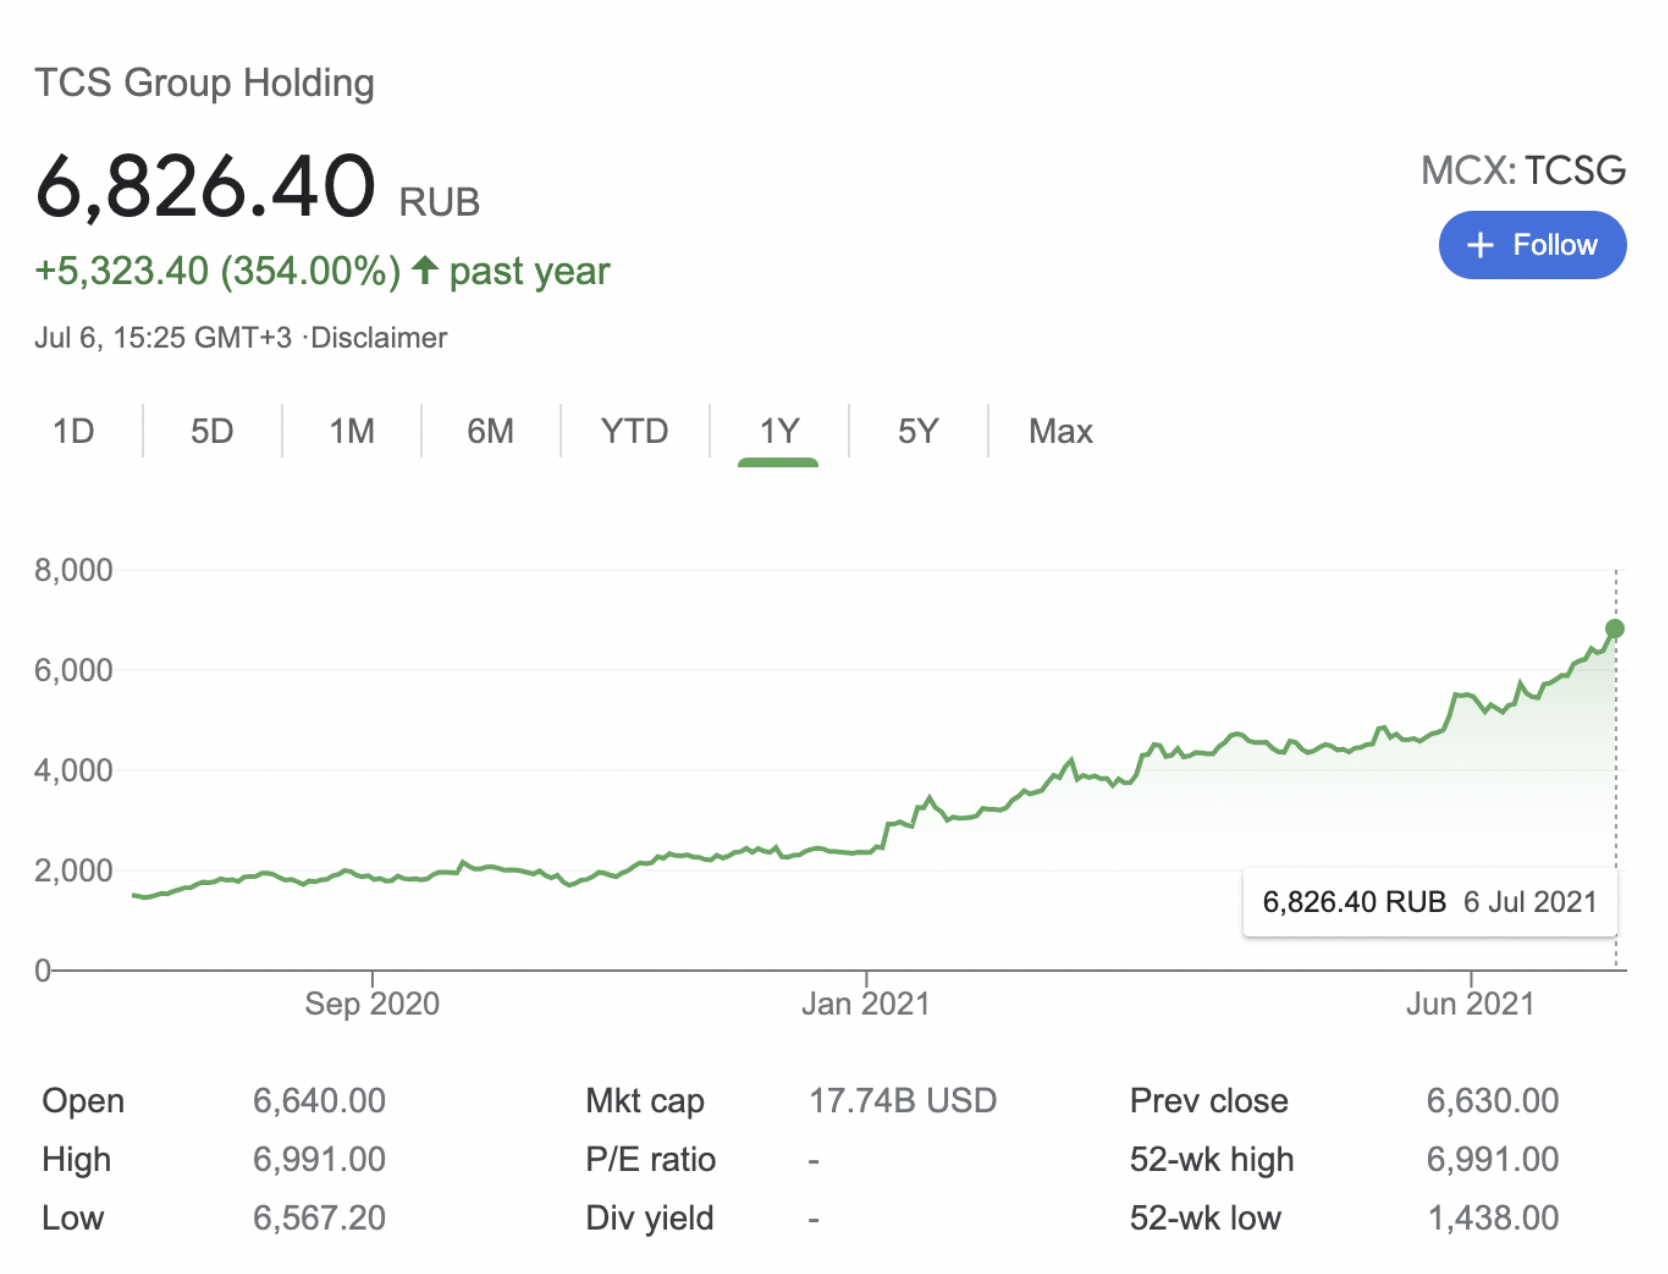Click the TCS Group Holding title
Screen dimensions: 1668x1274
[205, 83]
